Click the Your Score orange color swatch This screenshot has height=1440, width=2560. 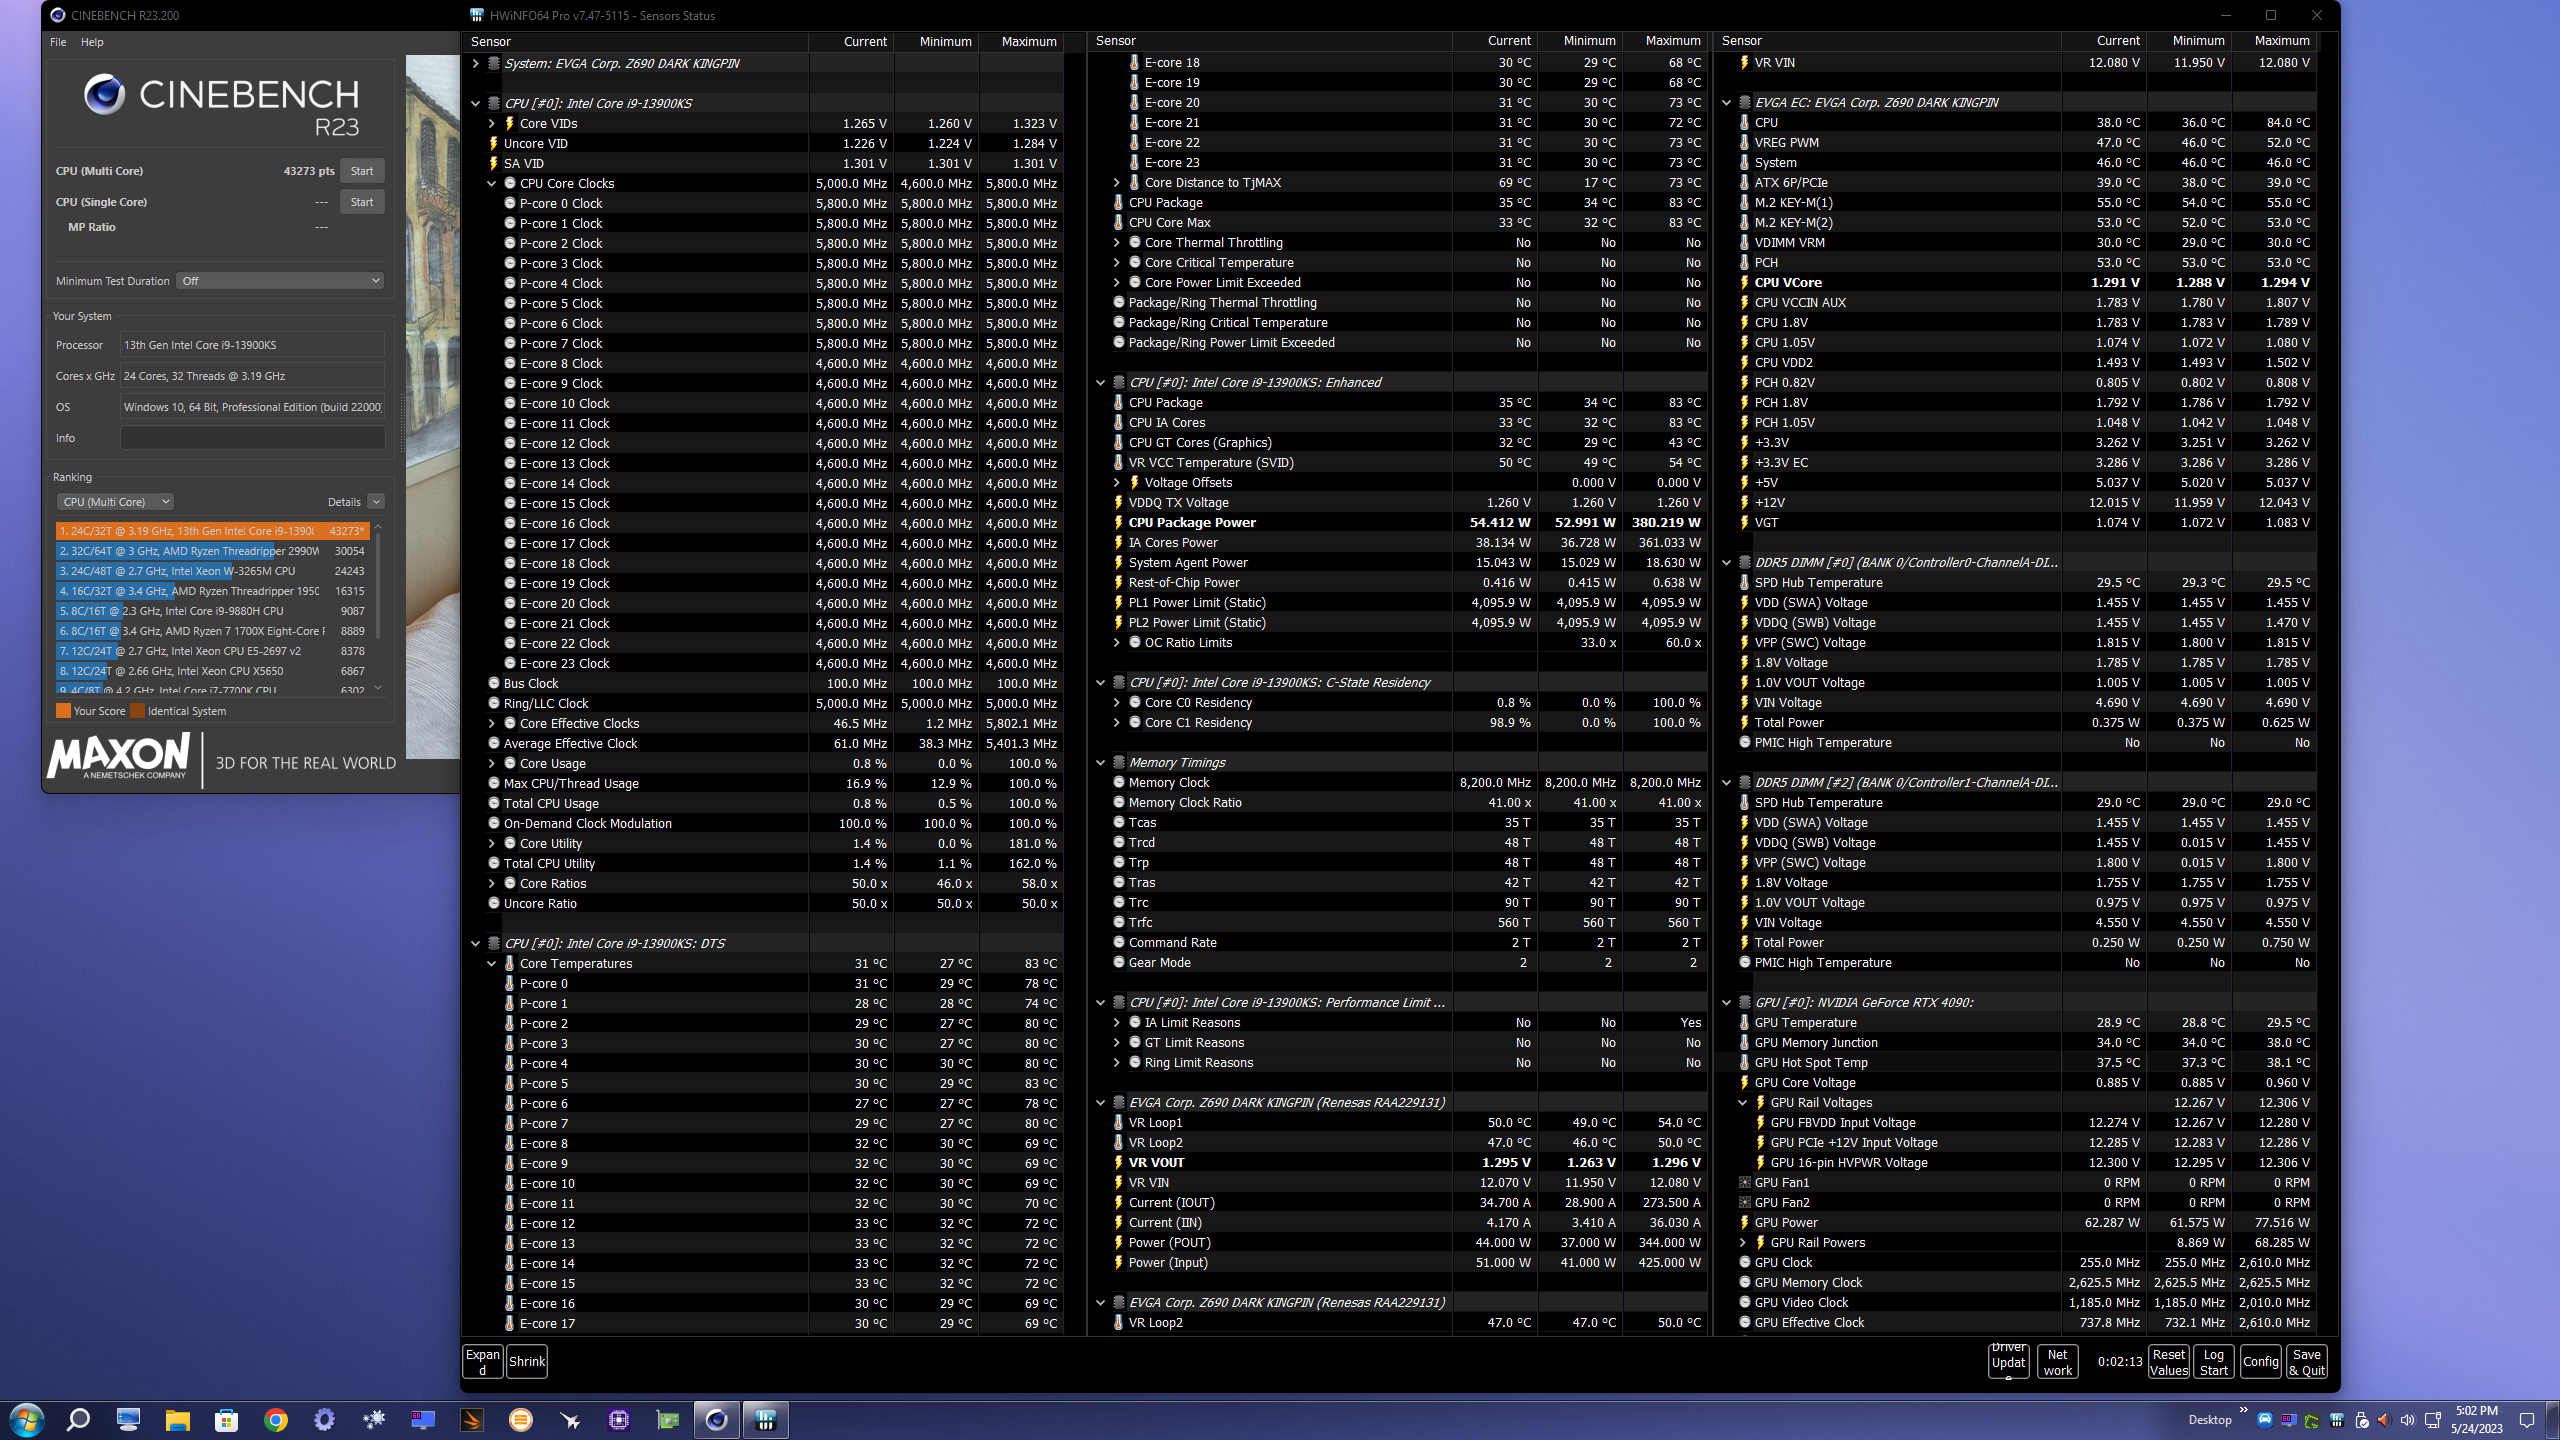pos(63,711)
